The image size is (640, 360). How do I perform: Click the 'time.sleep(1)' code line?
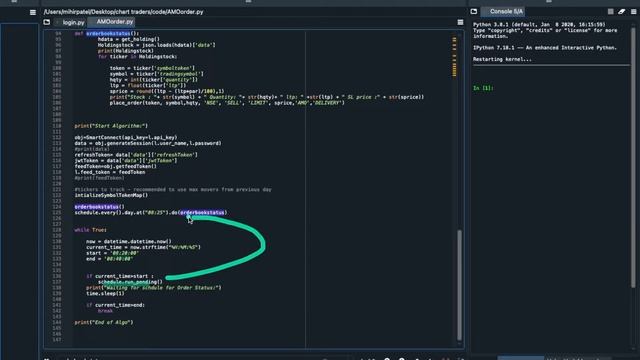(x=105, y=293)
